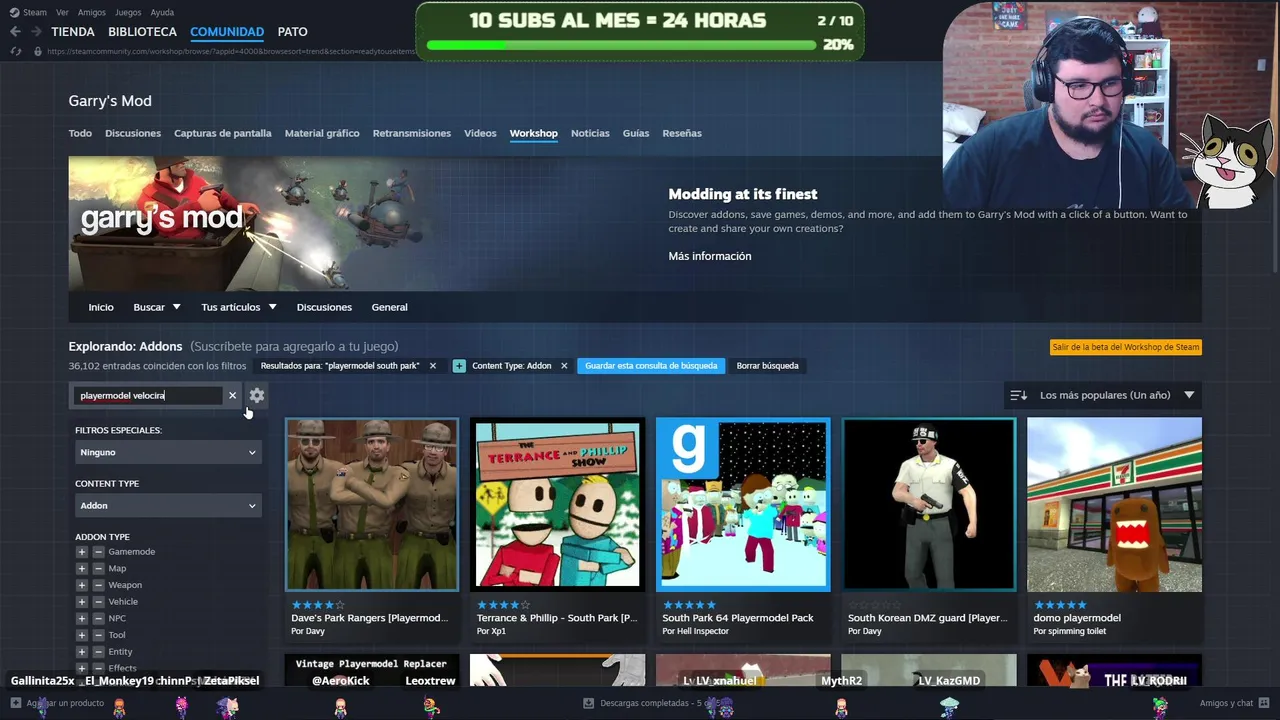Switch to the Retransmisiones tab

tap(412, 133)
